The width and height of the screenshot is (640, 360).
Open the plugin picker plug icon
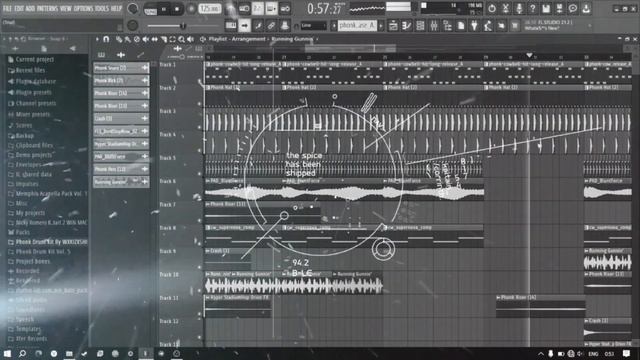click(x=474, y=26)
